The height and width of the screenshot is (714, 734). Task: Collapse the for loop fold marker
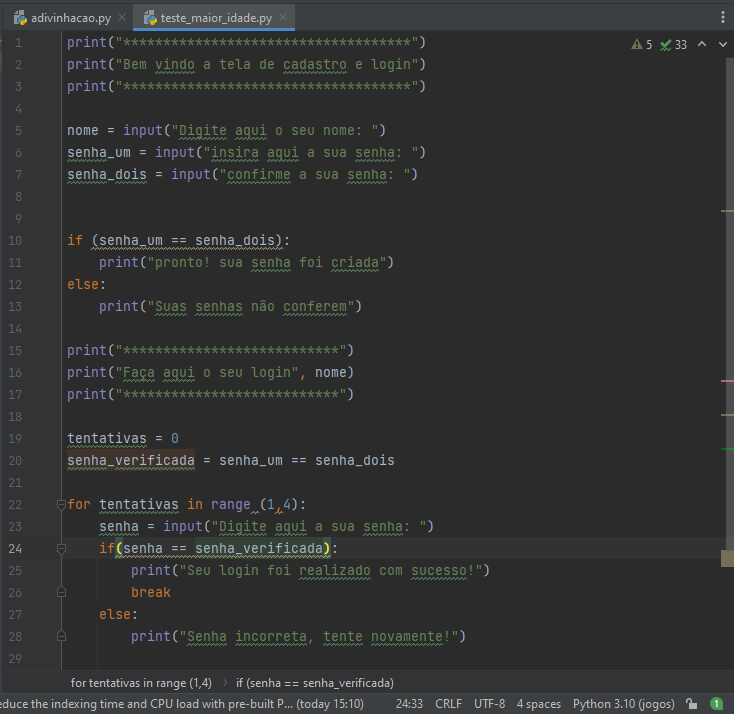pos(61,505)
